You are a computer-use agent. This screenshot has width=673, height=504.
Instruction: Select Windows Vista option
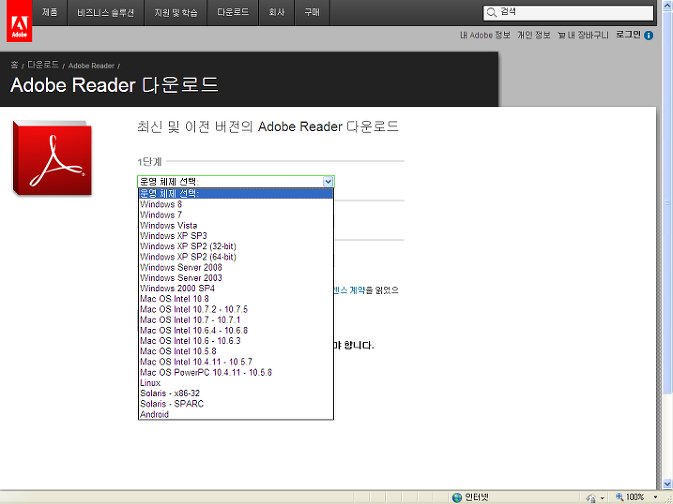click(x=236, y=225)
